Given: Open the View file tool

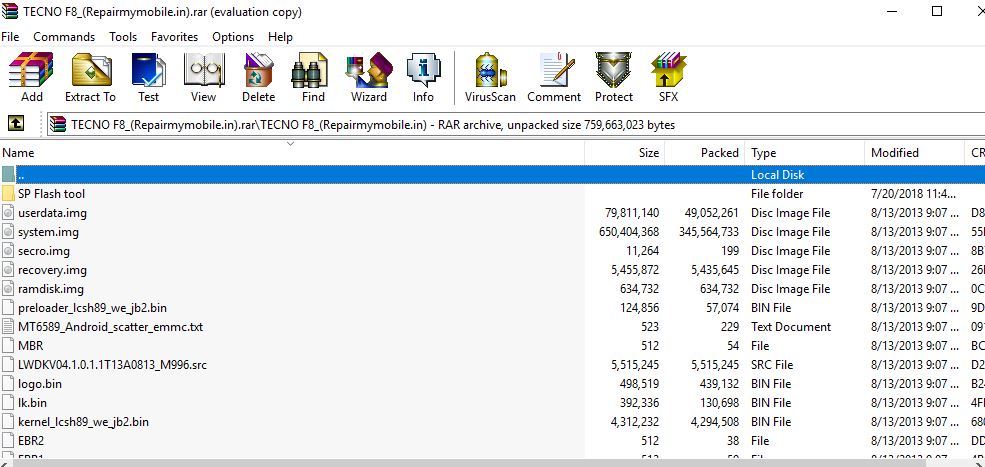Looking at the screenshot, I should 203,78.
